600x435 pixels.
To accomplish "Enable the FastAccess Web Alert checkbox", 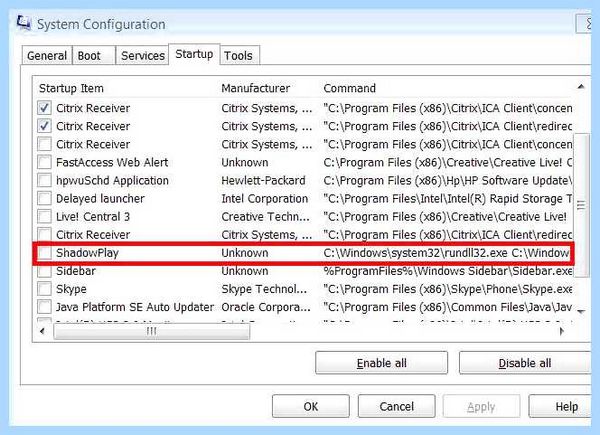I will pos(44,162).
